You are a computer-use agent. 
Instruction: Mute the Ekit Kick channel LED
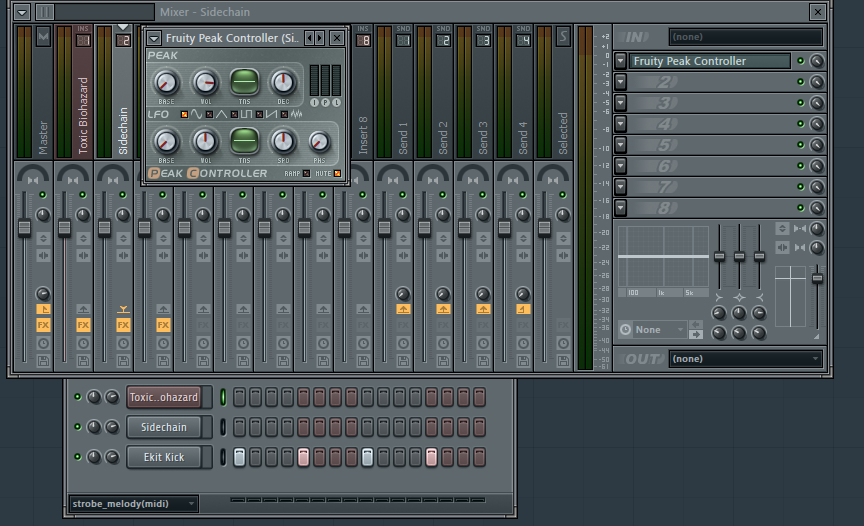78,457
